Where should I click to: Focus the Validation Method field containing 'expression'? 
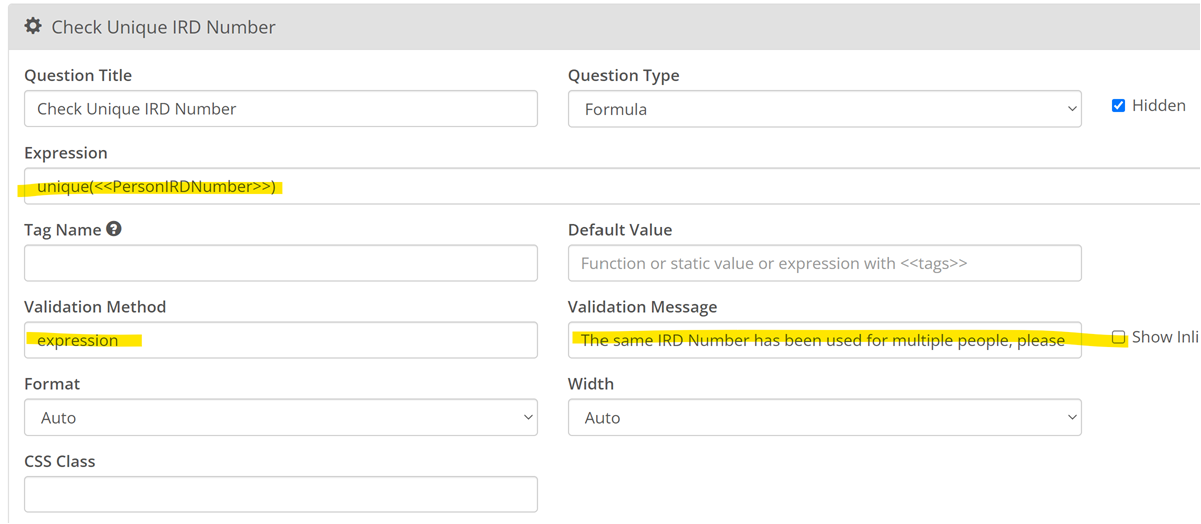click(x=280, y=340)
